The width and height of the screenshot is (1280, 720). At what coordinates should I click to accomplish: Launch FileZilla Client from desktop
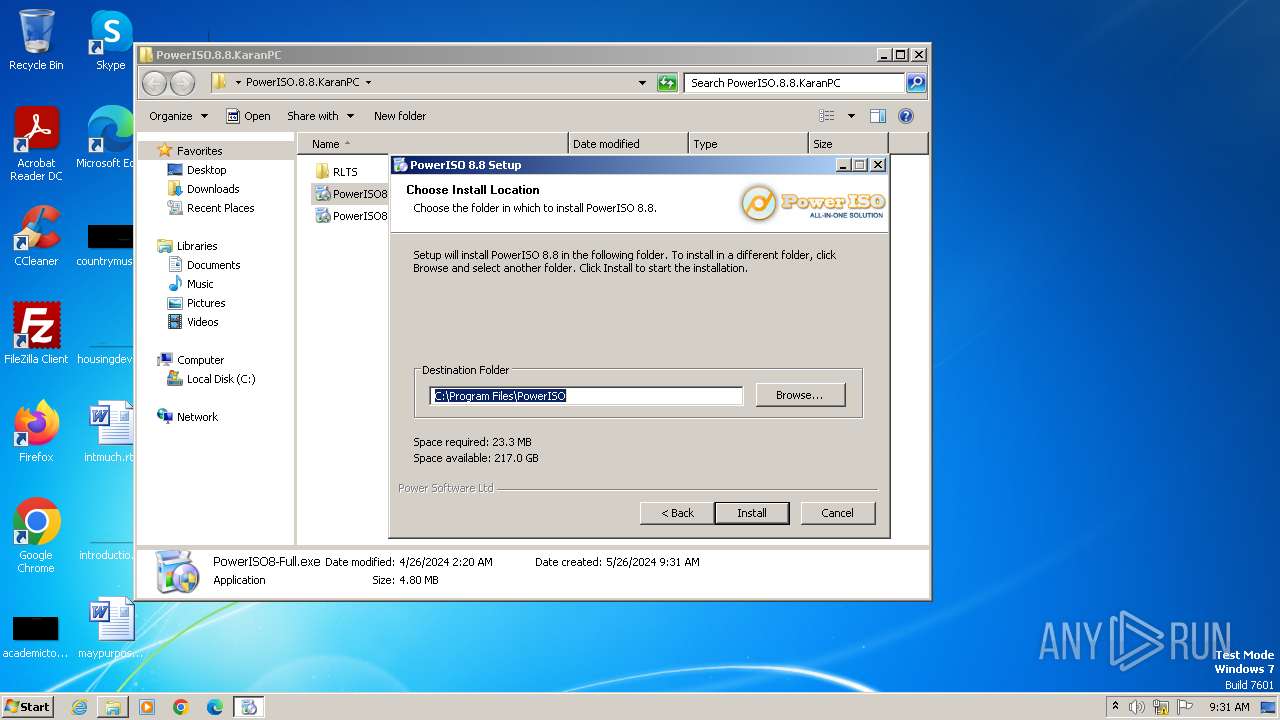click(x=36, y=333)
